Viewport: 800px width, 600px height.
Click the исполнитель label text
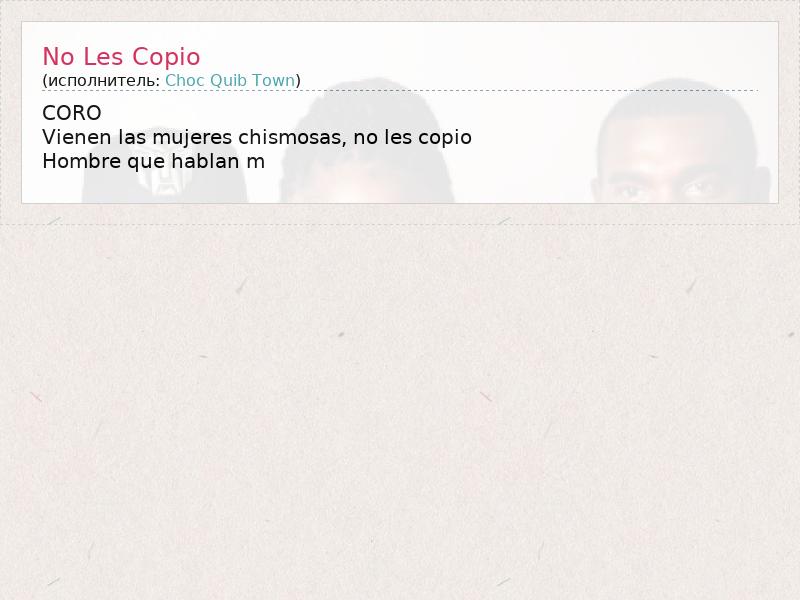tap(101, 81)
